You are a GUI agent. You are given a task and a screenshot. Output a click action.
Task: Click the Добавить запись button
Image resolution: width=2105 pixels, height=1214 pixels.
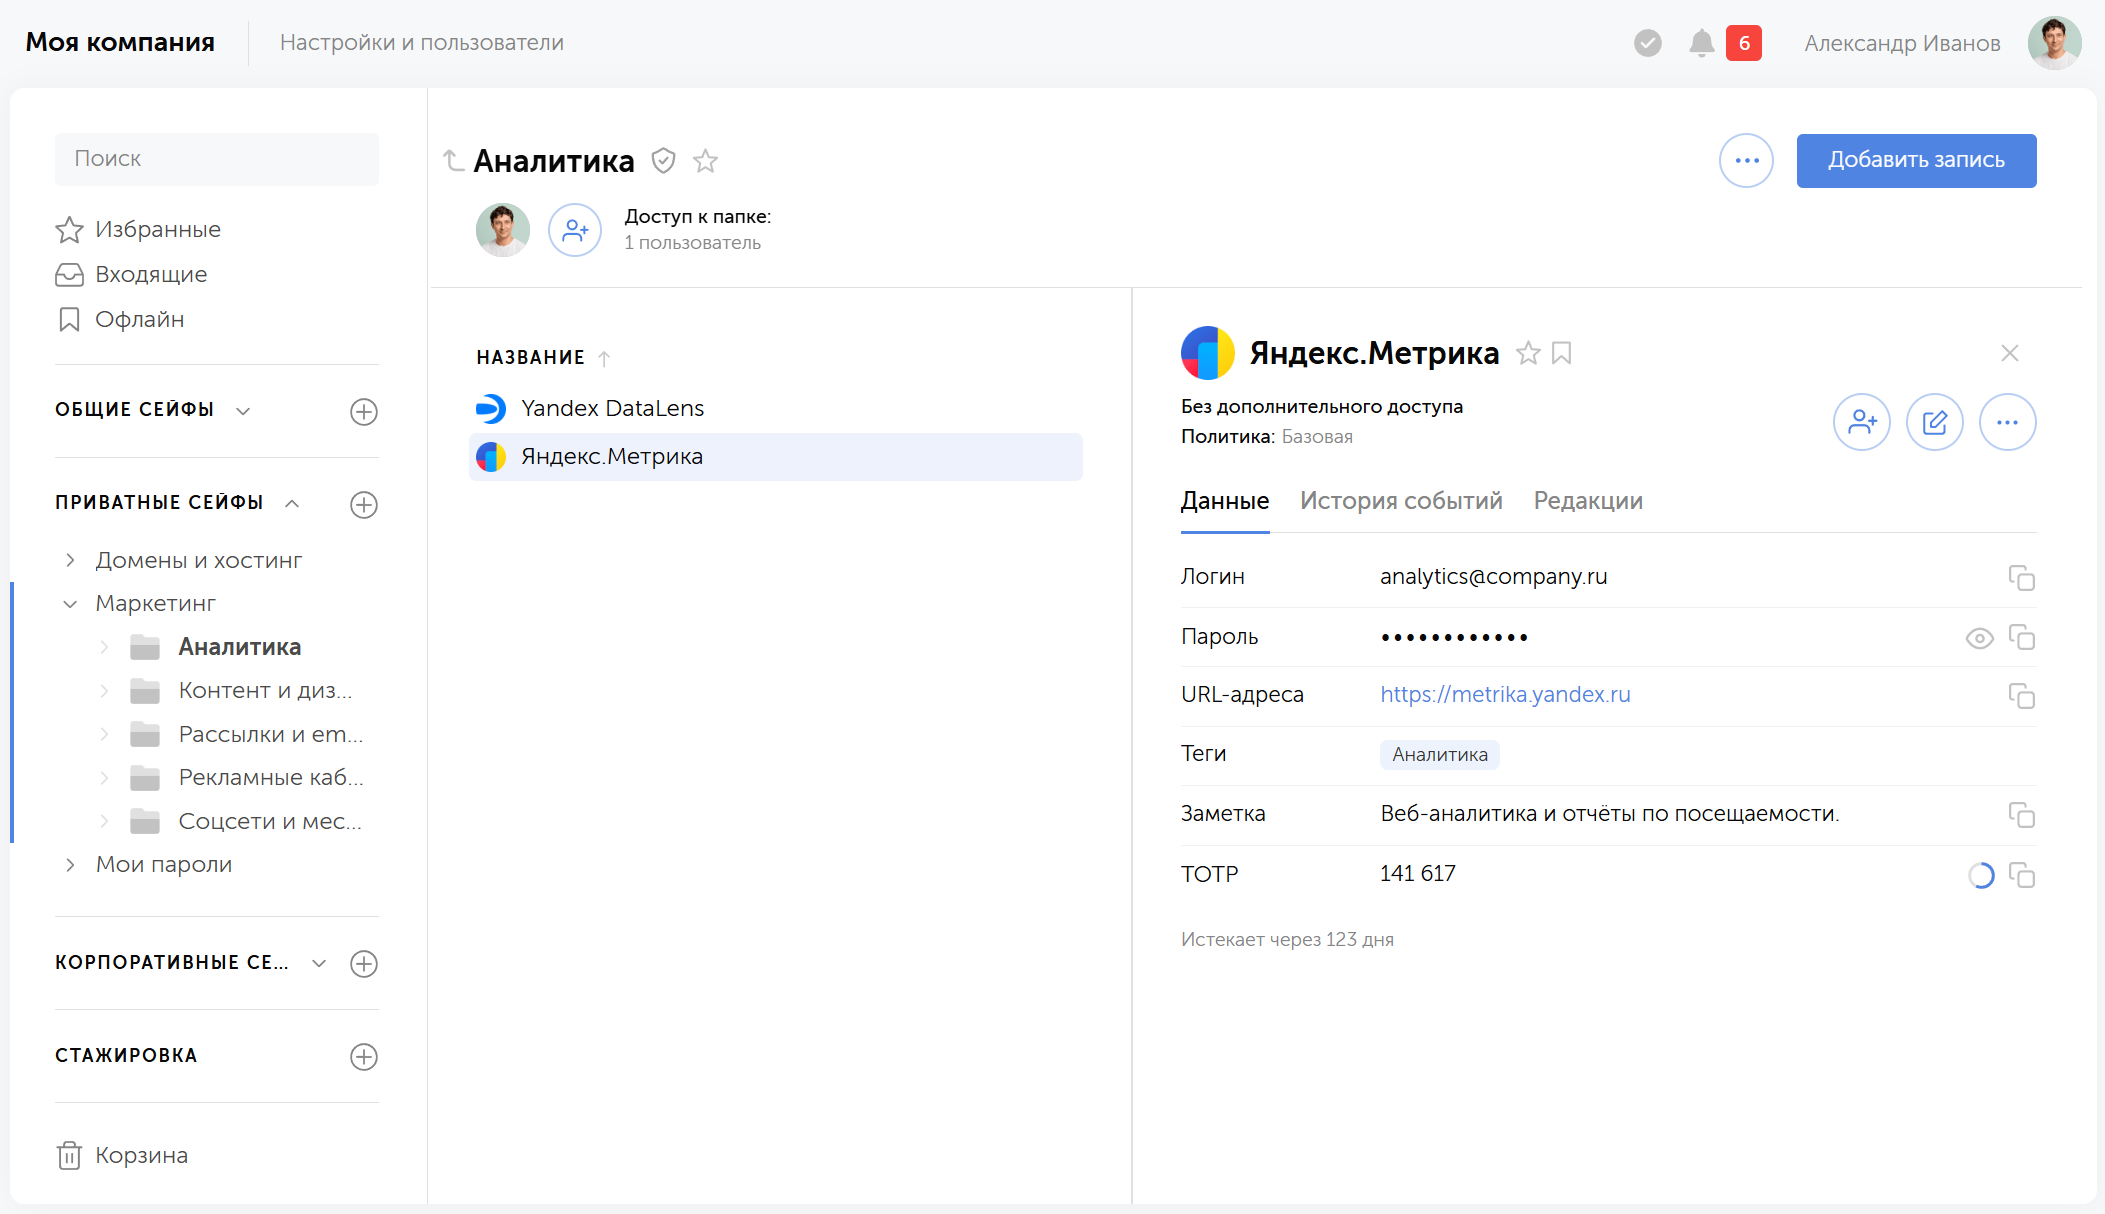point(1916,161)
